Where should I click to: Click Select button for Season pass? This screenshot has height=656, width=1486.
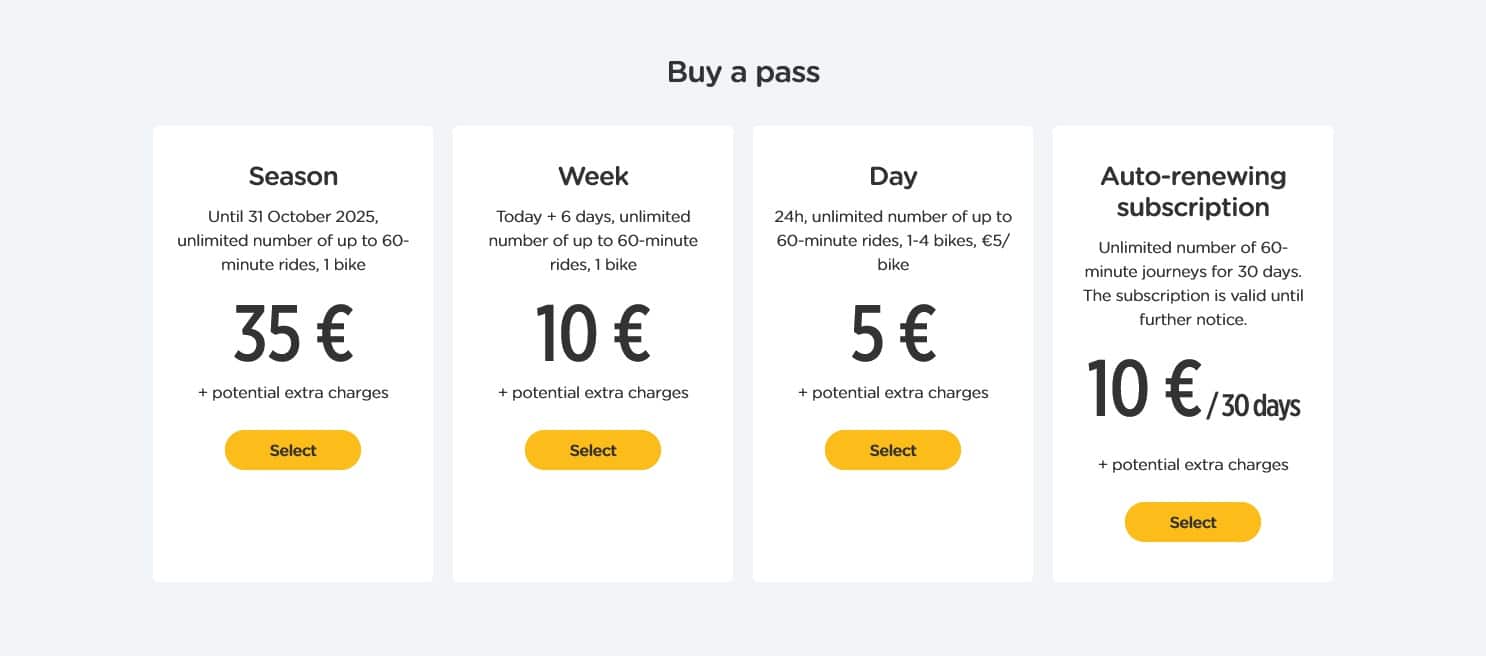(x=293, y=450)
